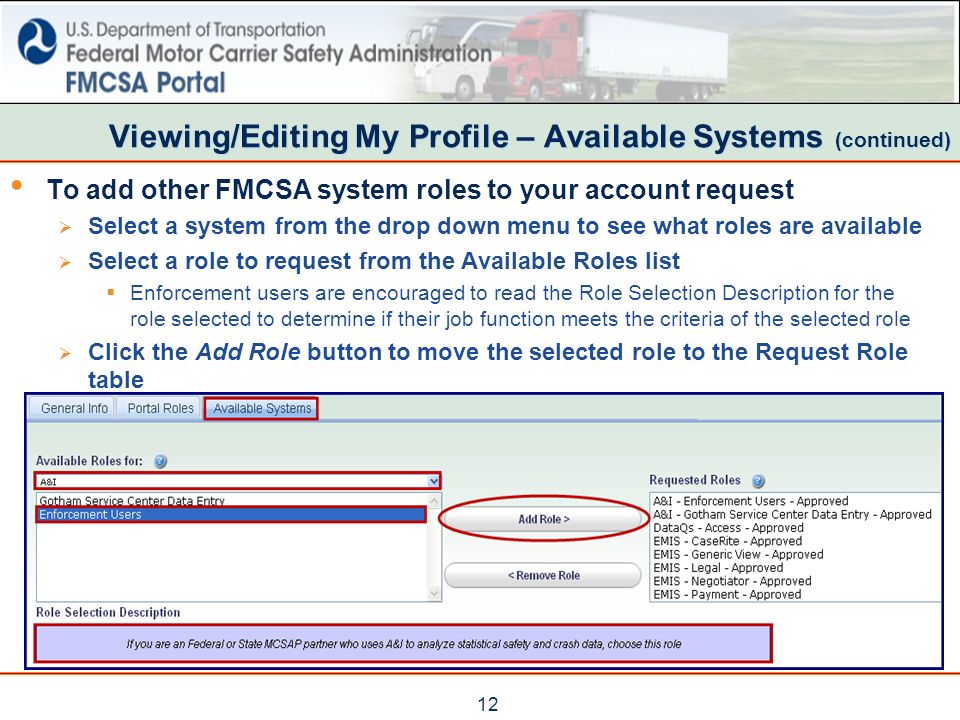Select DataQs - Access - Approved entry

(x=728, y=528)
